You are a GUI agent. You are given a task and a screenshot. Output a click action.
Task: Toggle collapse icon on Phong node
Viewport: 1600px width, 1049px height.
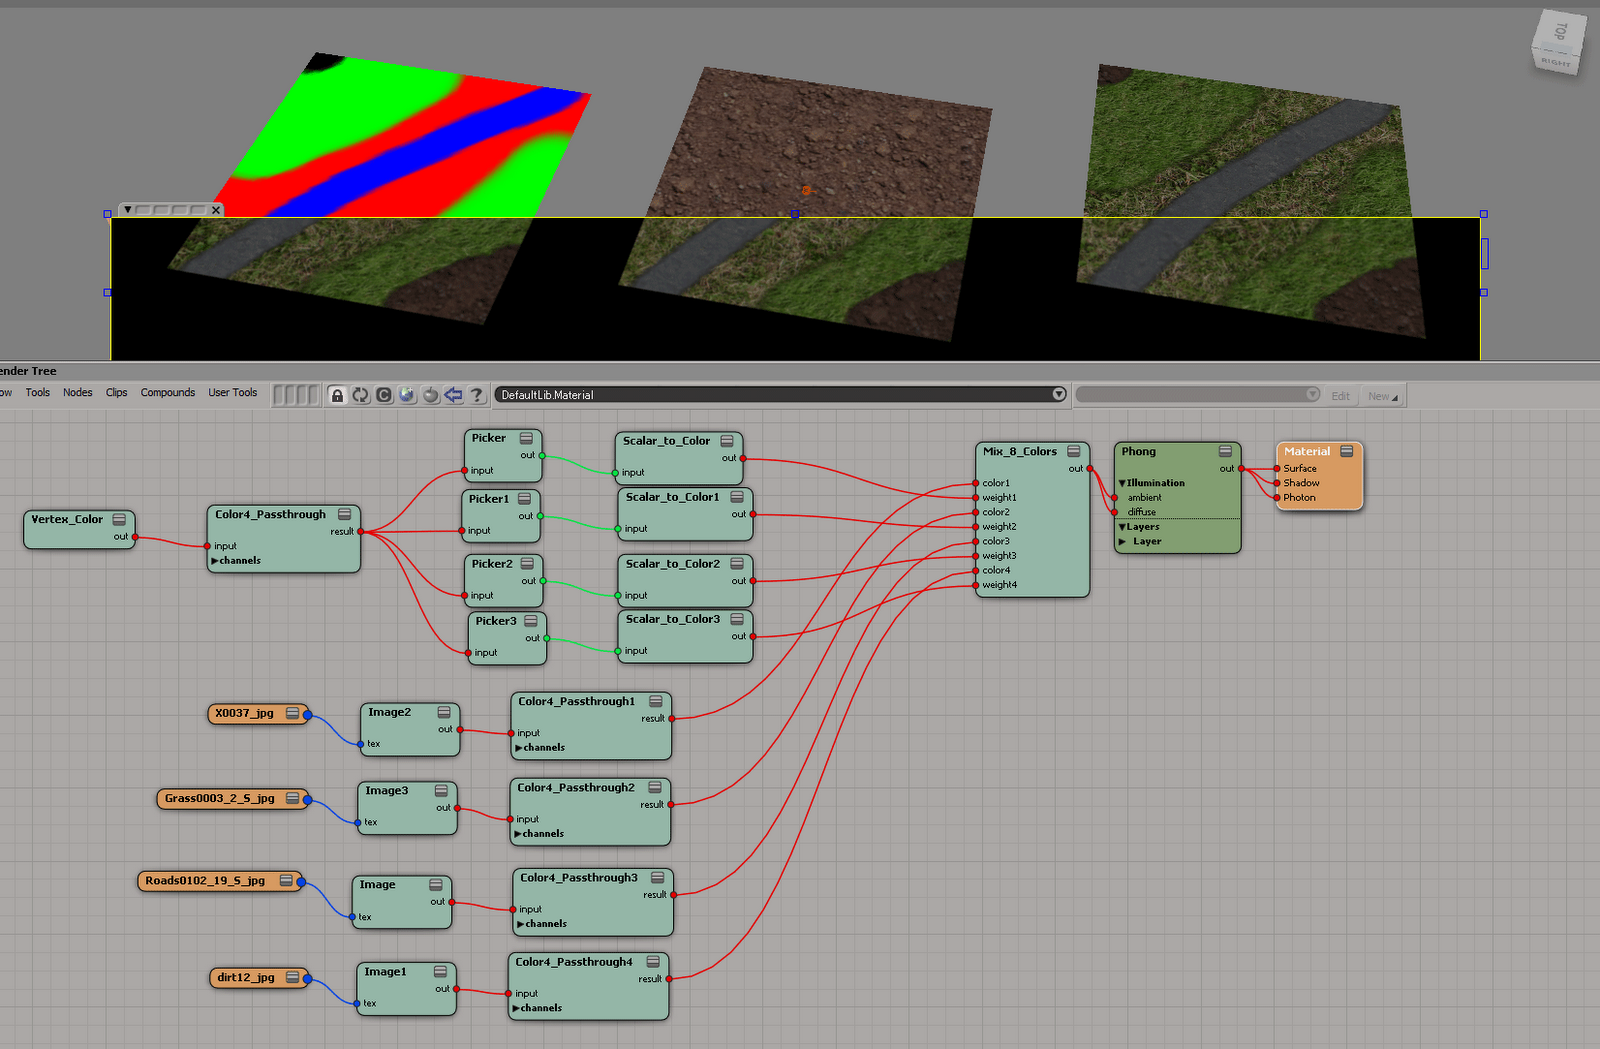point(1225,451)
